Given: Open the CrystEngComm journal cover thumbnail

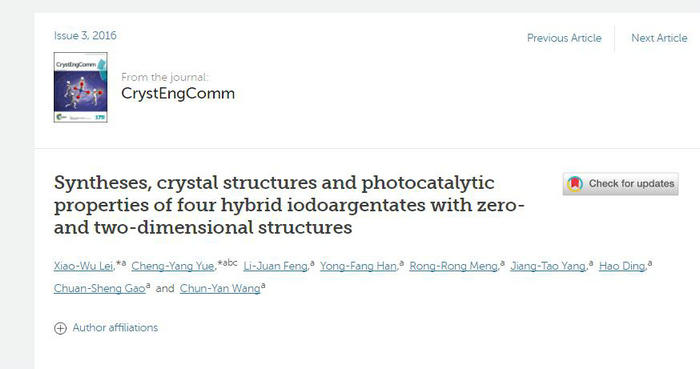Looking at the screenshot, I should (x=80, y=87).
